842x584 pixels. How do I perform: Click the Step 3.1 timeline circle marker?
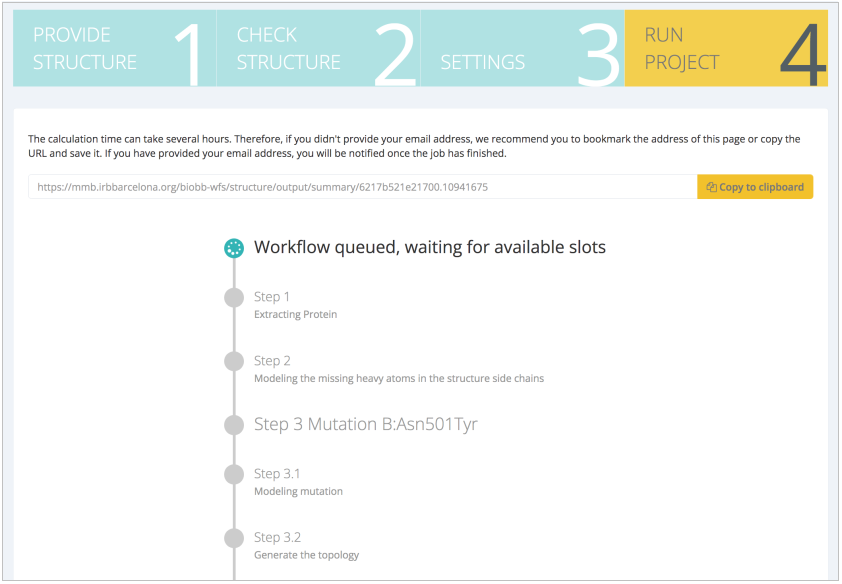pyautogui.click(x=234, y=474)
